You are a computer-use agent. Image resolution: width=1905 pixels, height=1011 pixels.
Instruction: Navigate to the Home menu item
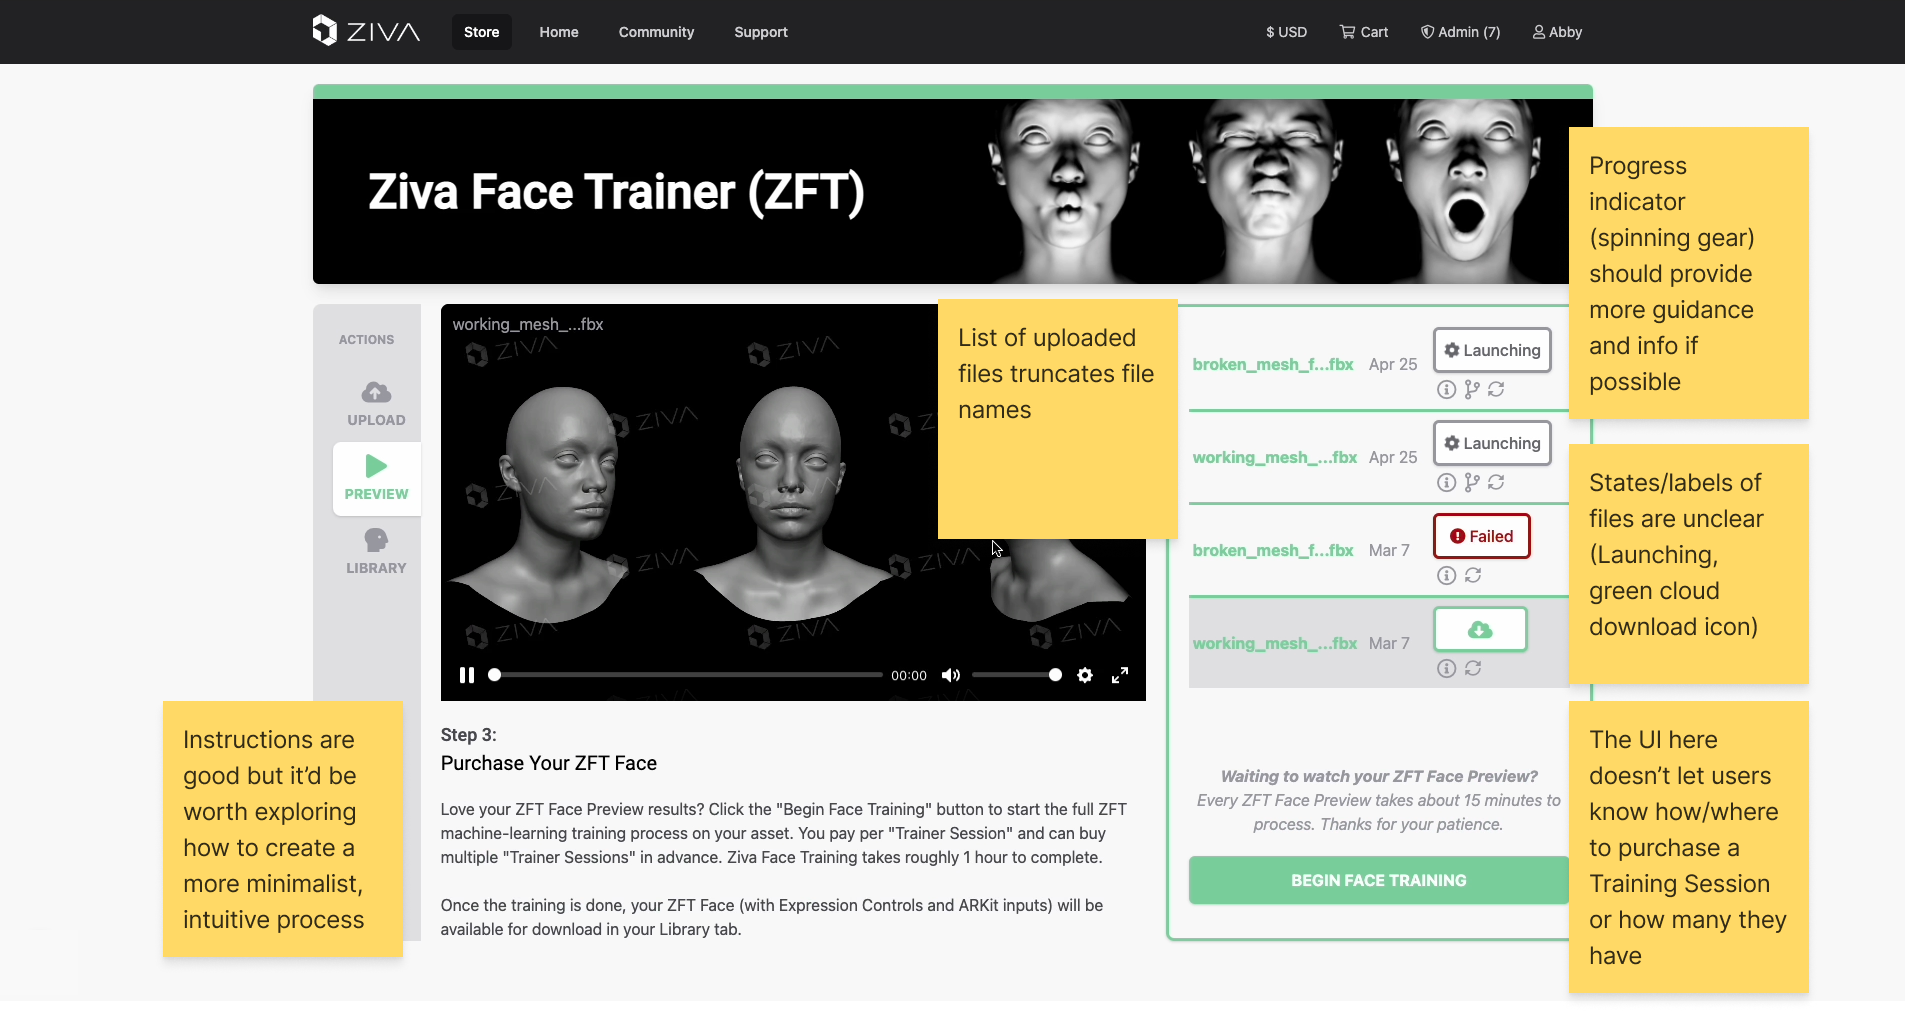[559, 32]
